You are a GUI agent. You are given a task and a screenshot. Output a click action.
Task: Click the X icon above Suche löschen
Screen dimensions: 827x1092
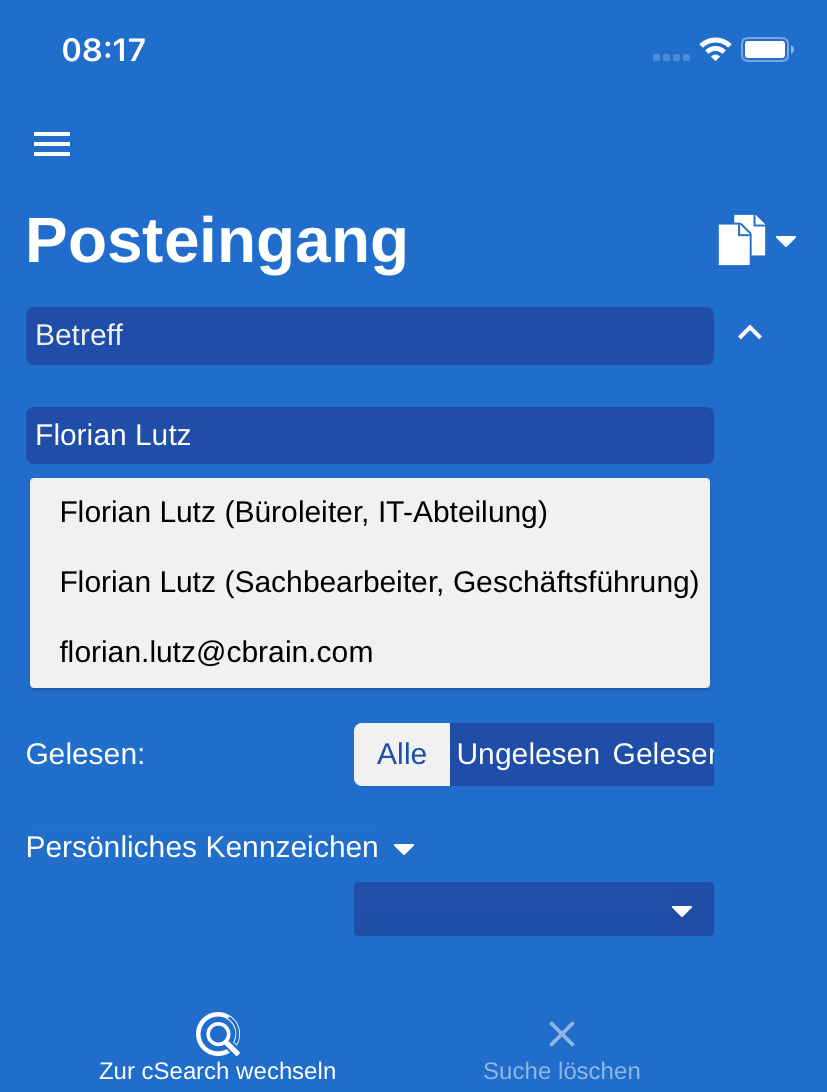tap(562, 1034)
